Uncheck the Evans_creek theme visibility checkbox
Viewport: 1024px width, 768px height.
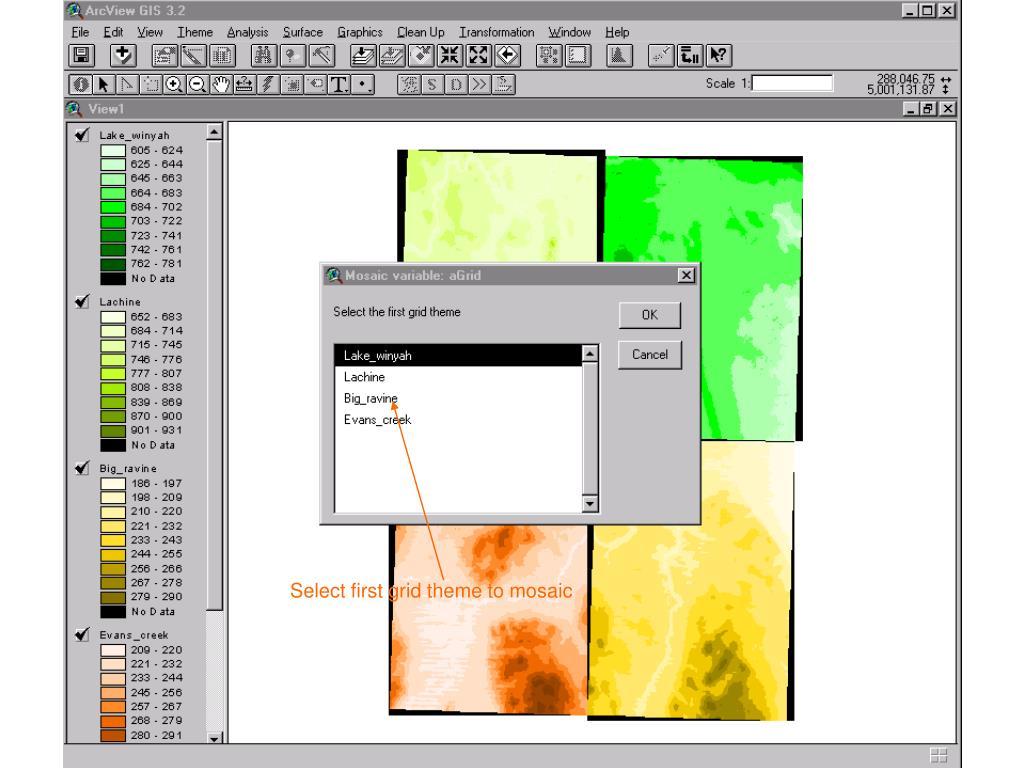pyautogui.click(x=82, y=635)
